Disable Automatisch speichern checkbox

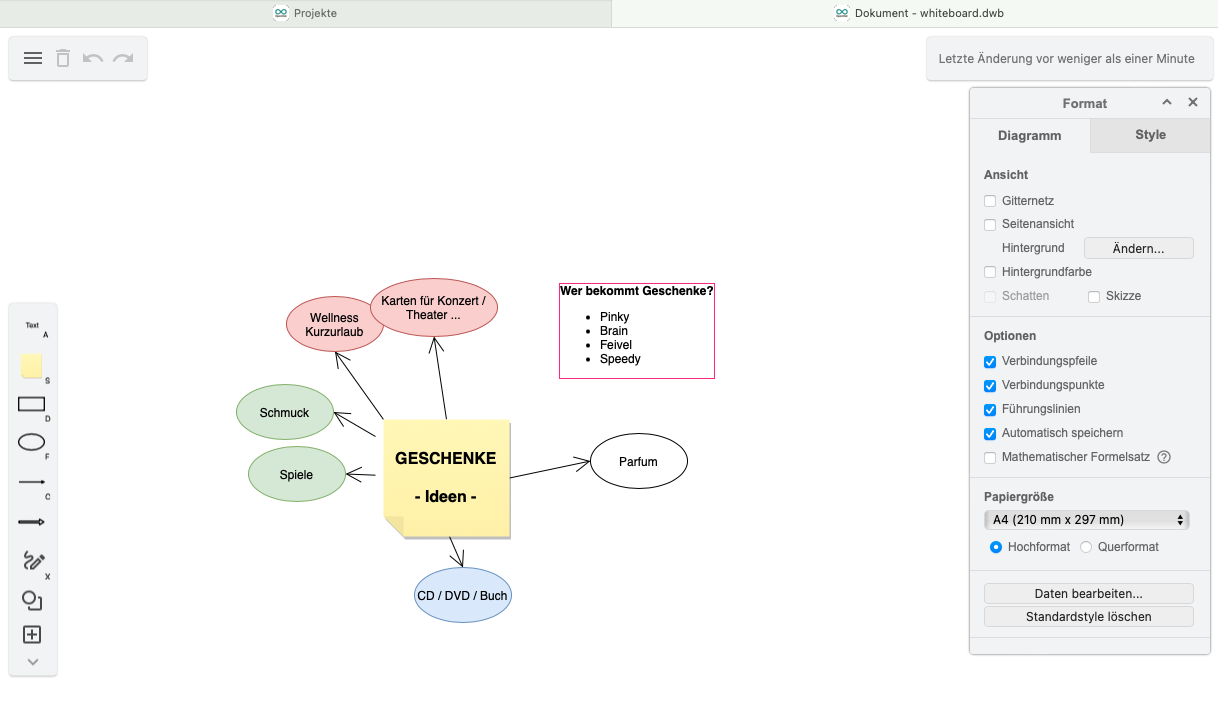(x=990, y=434)
